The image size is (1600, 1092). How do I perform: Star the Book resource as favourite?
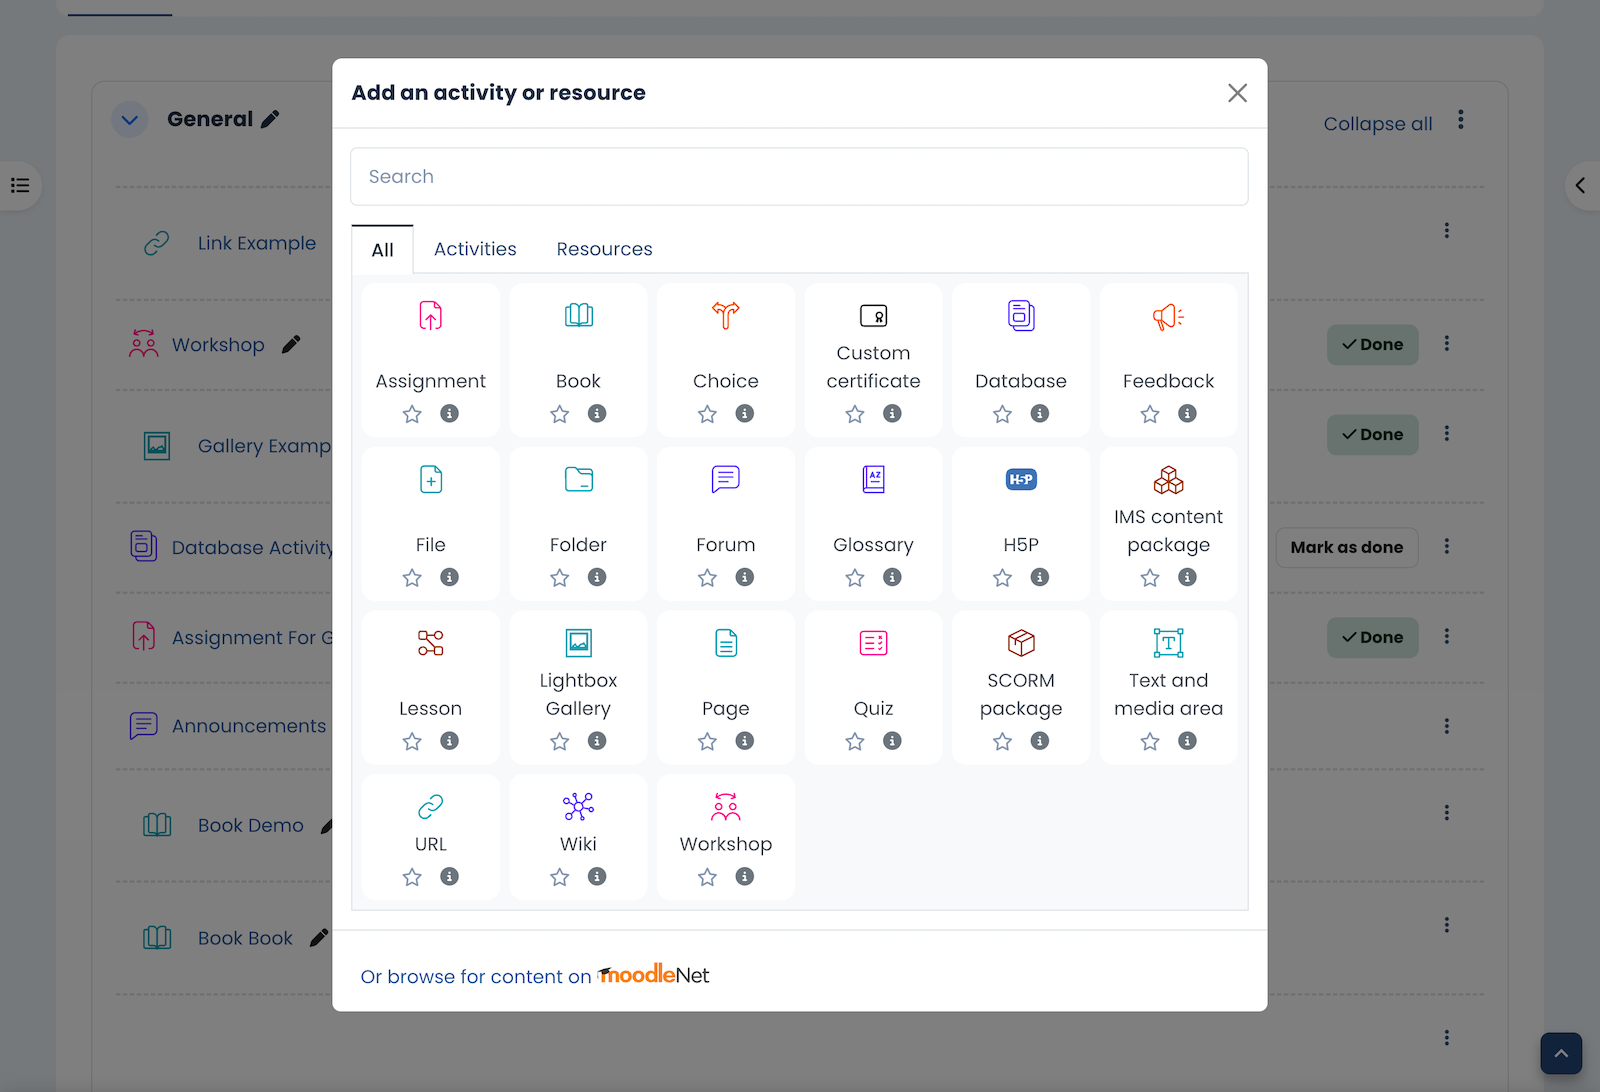point(560,414)
